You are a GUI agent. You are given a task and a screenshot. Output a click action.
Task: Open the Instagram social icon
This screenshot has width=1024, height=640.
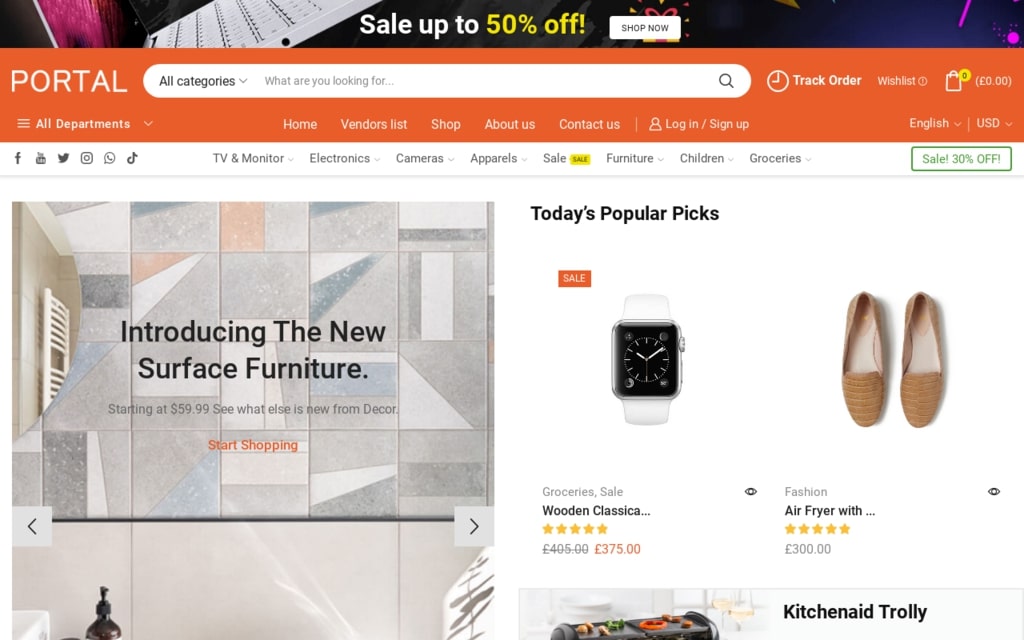coord(86,158)
